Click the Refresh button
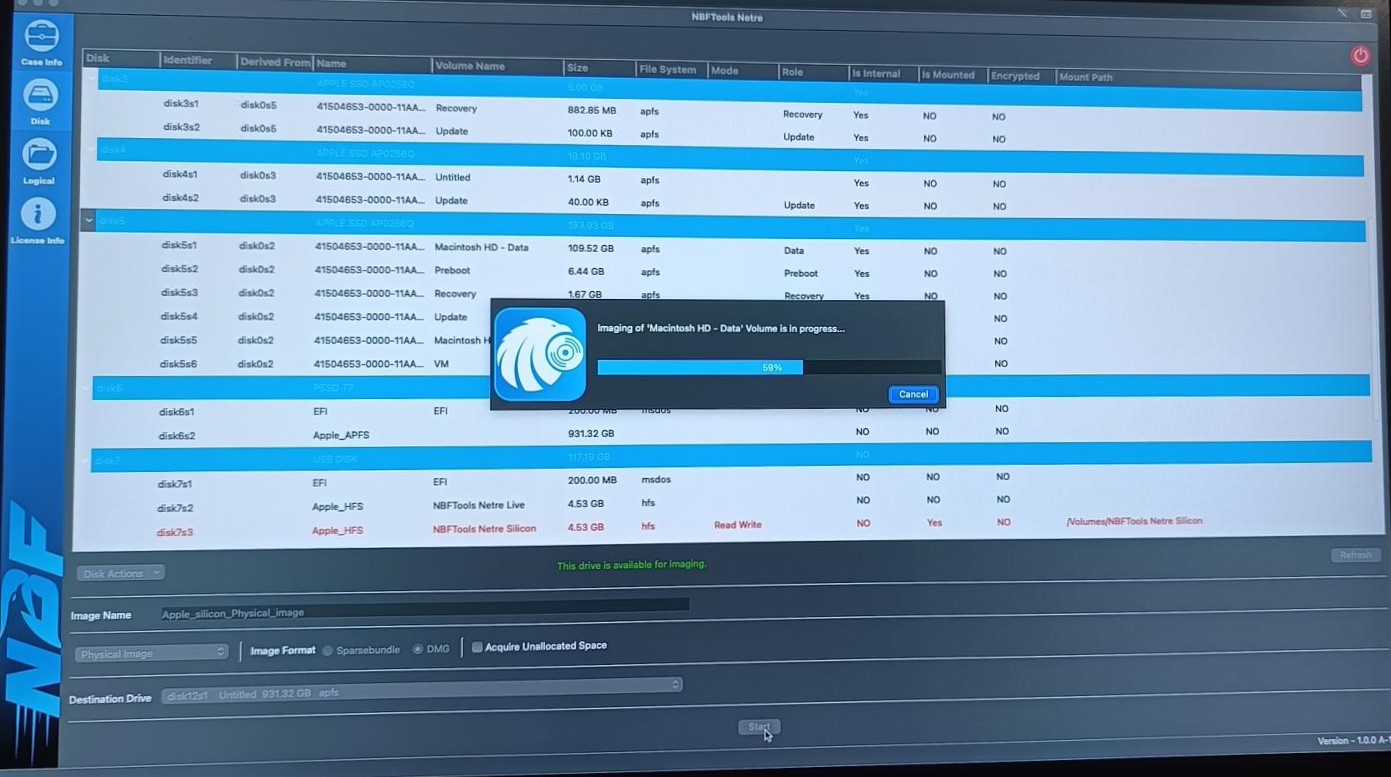1391x777 pixels. click(x=1355, y=555)
